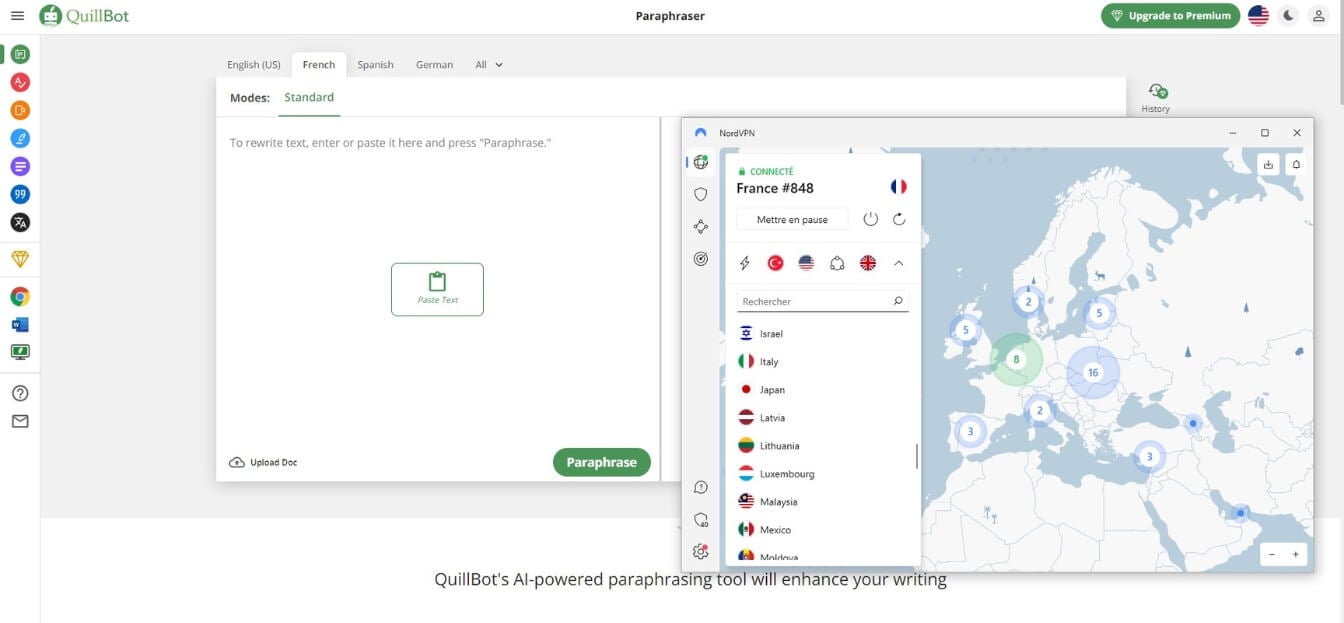
Task: Open the Help question mark icon
Action: pyautogui.click(x=20, y=393)
